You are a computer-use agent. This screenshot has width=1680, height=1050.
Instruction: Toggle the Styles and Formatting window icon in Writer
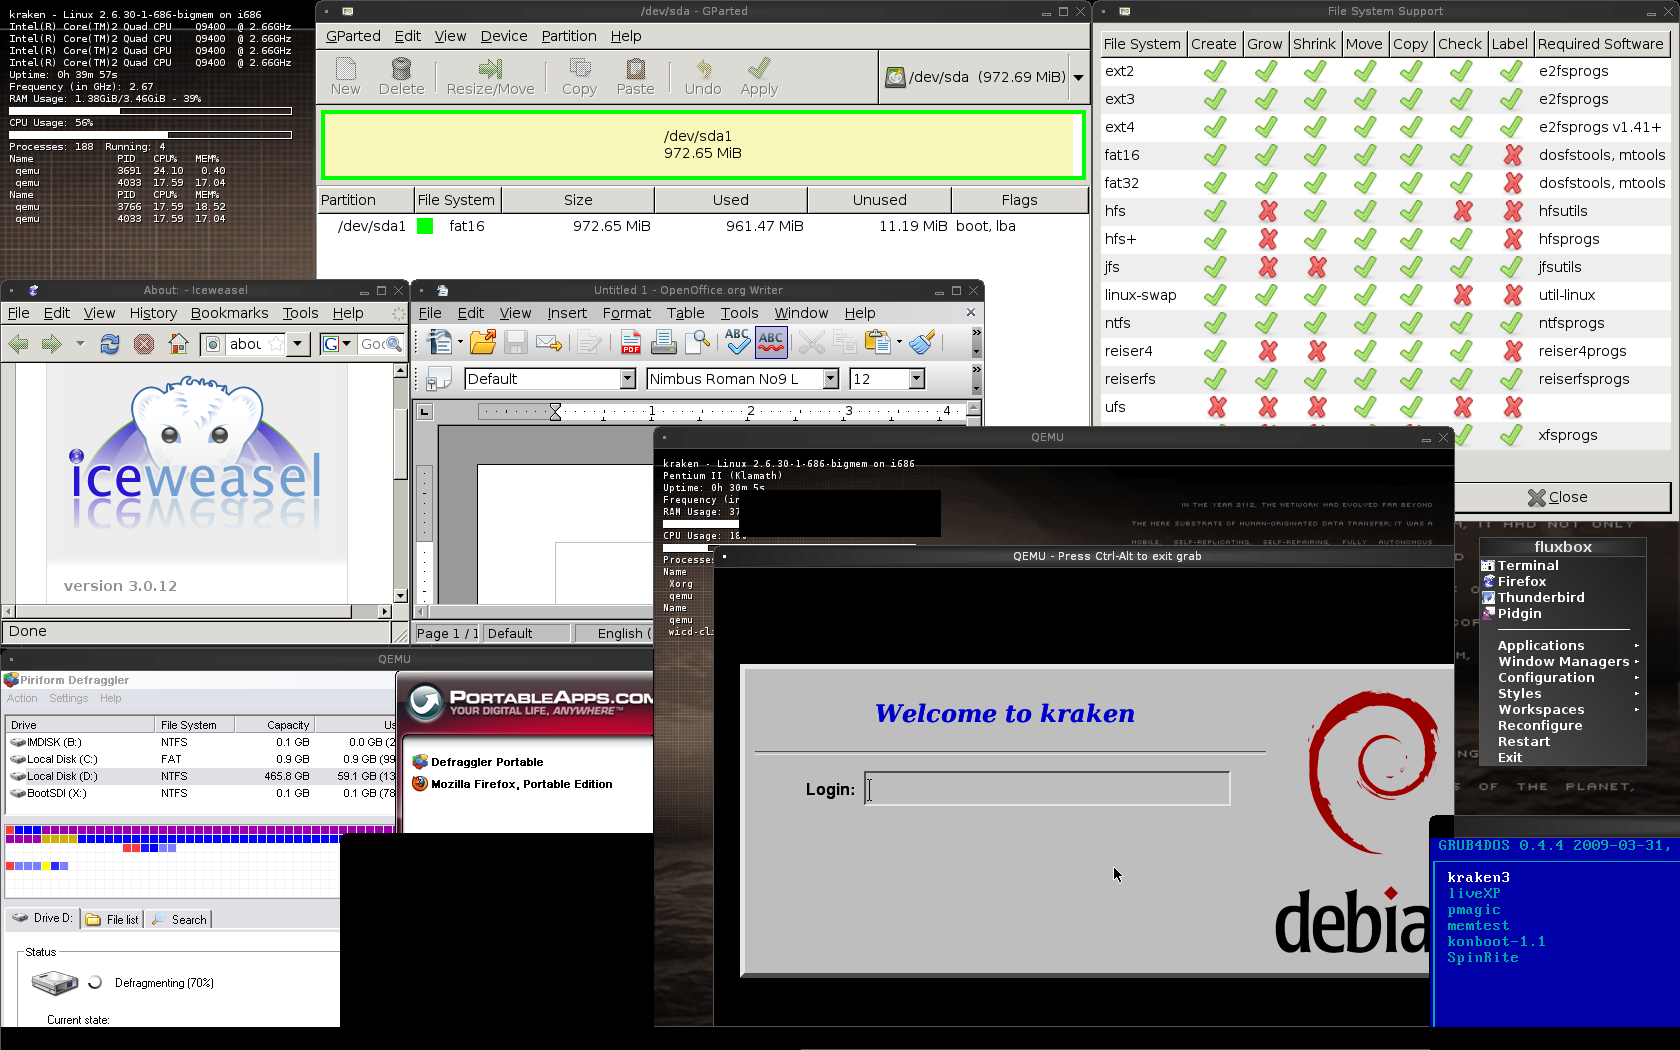[438, 379]
